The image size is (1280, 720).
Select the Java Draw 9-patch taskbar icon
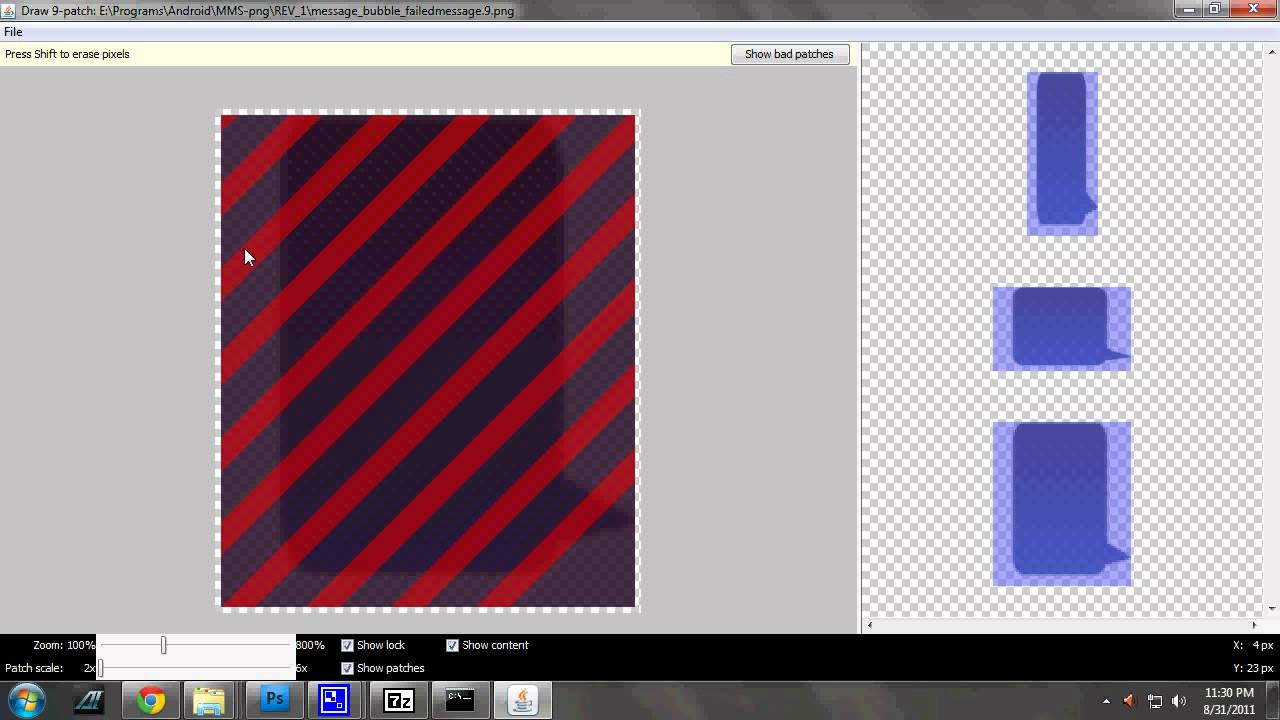point(522,700)
